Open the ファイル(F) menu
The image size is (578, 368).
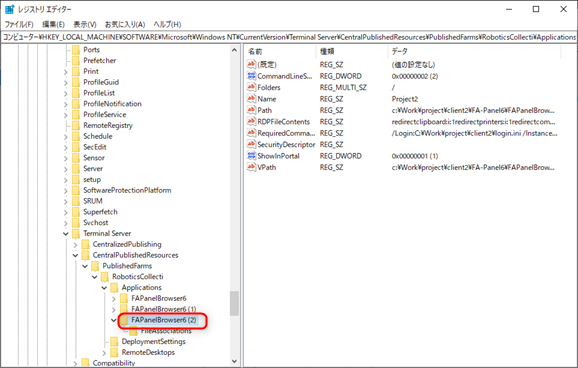click(x=19, y=24)
